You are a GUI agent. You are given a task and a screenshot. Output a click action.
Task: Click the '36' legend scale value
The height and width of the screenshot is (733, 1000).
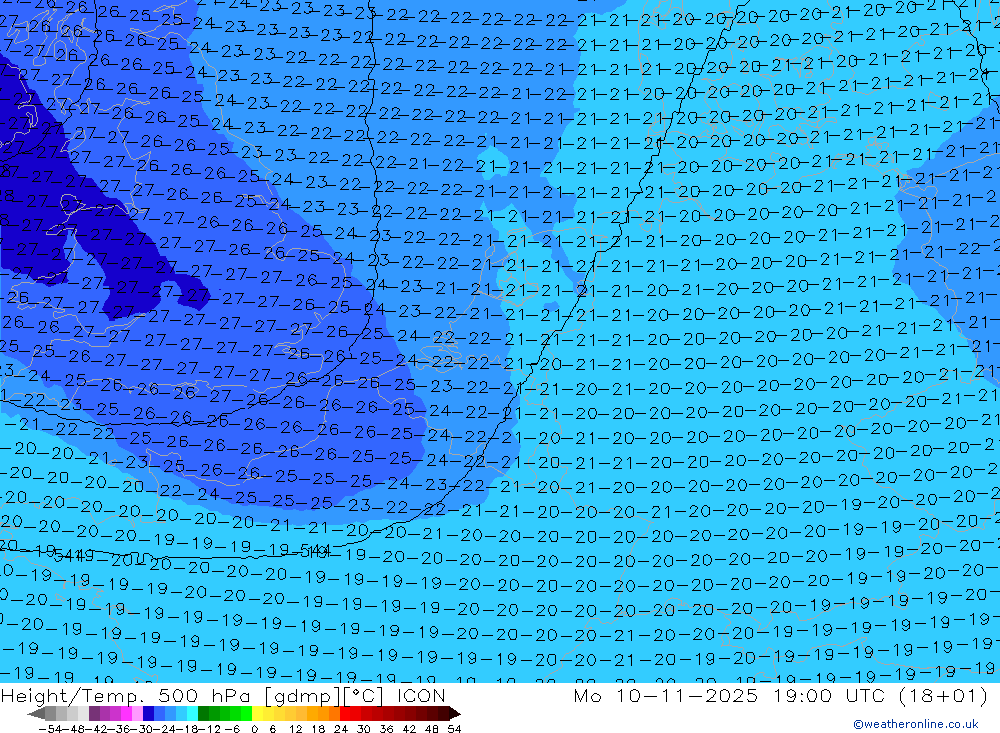click(386, 729)
